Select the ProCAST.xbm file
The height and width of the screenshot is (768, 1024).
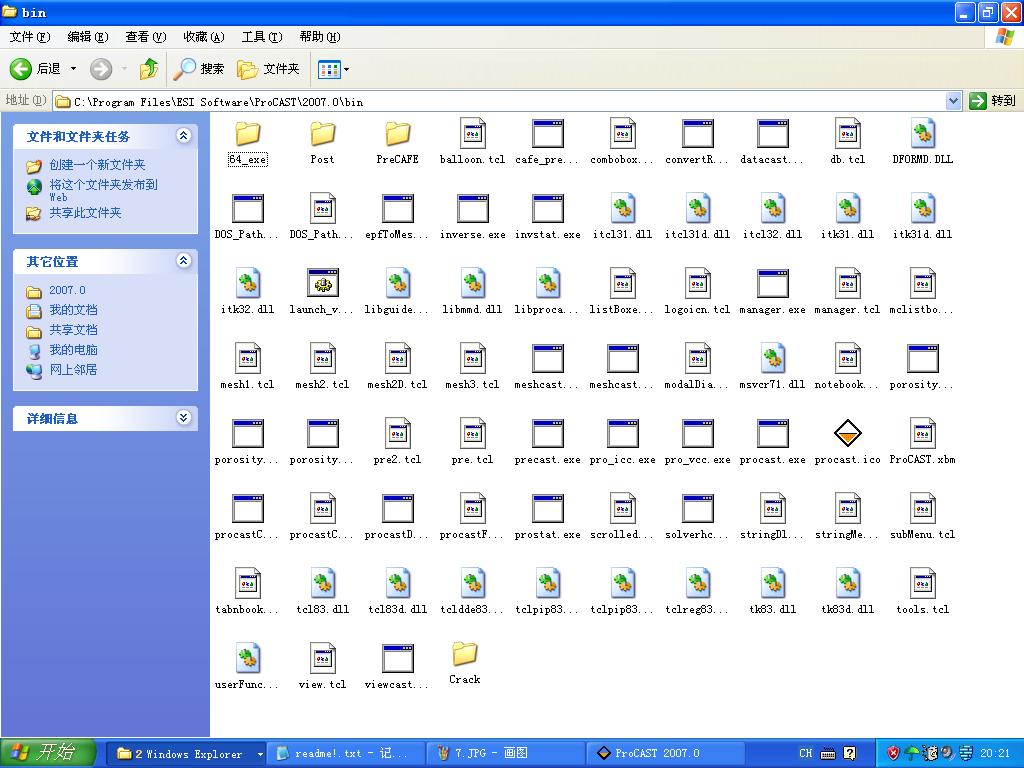922,442
